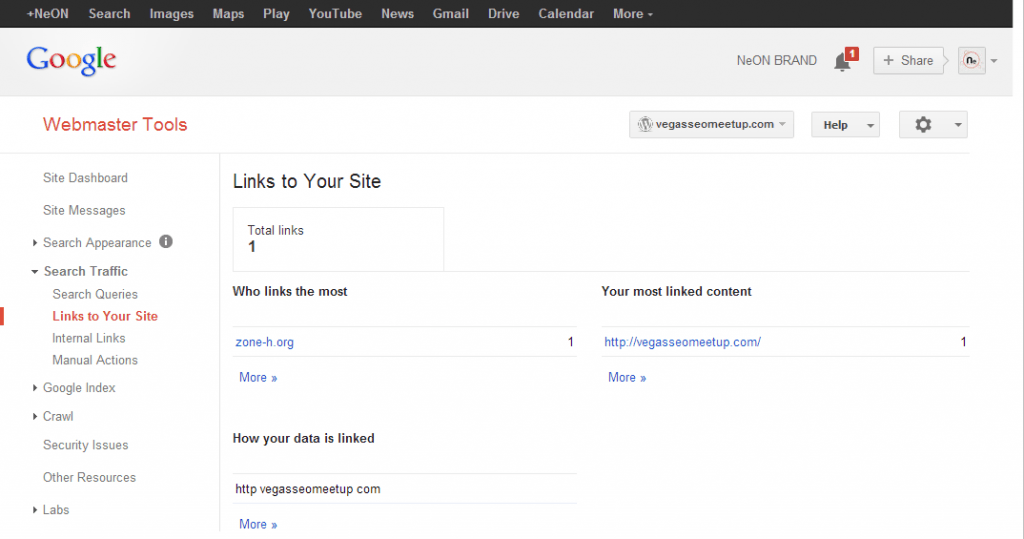Click the red notification count badge
Image resolution: width=1024 pixels, height=539 pixels.
[x=852, y=54]
